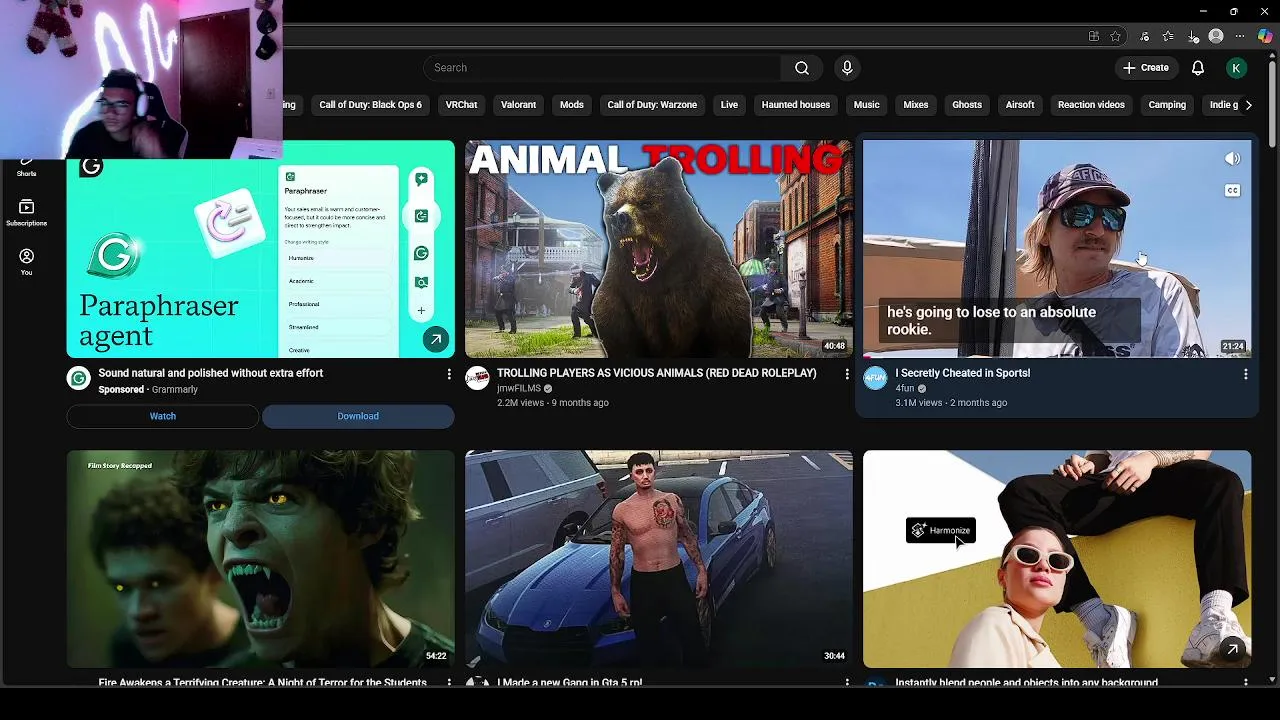Open the browser downloads icon

coord(1193,36)
